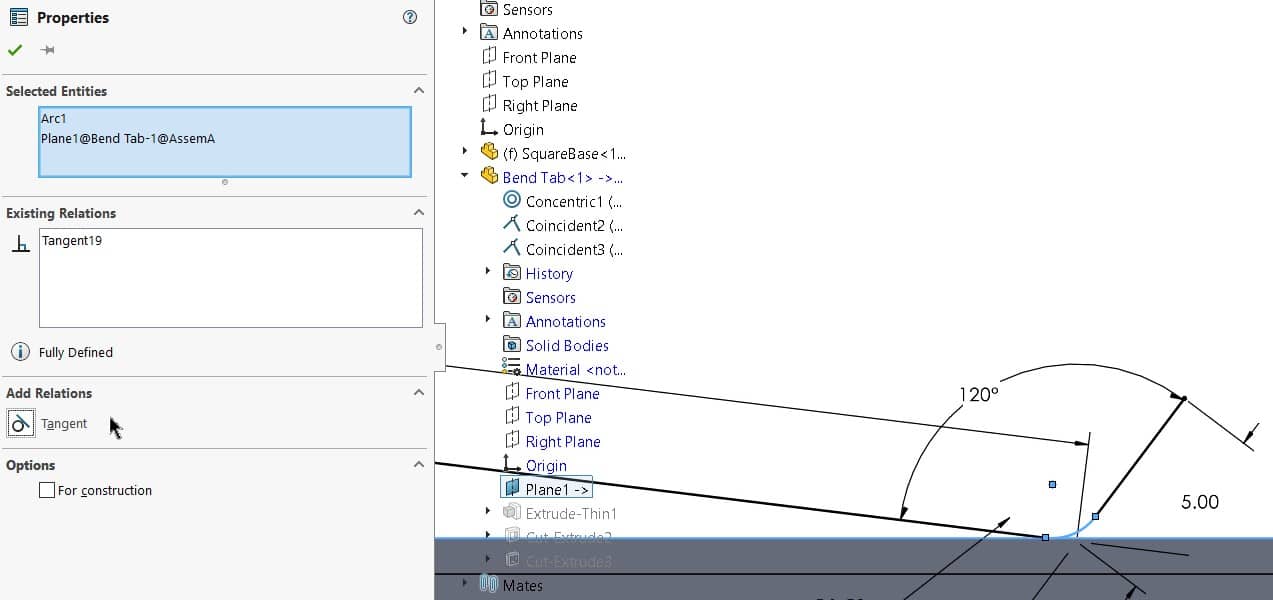
Task: Click the Material <not specified> icon
Action: [x=511, y=369]
